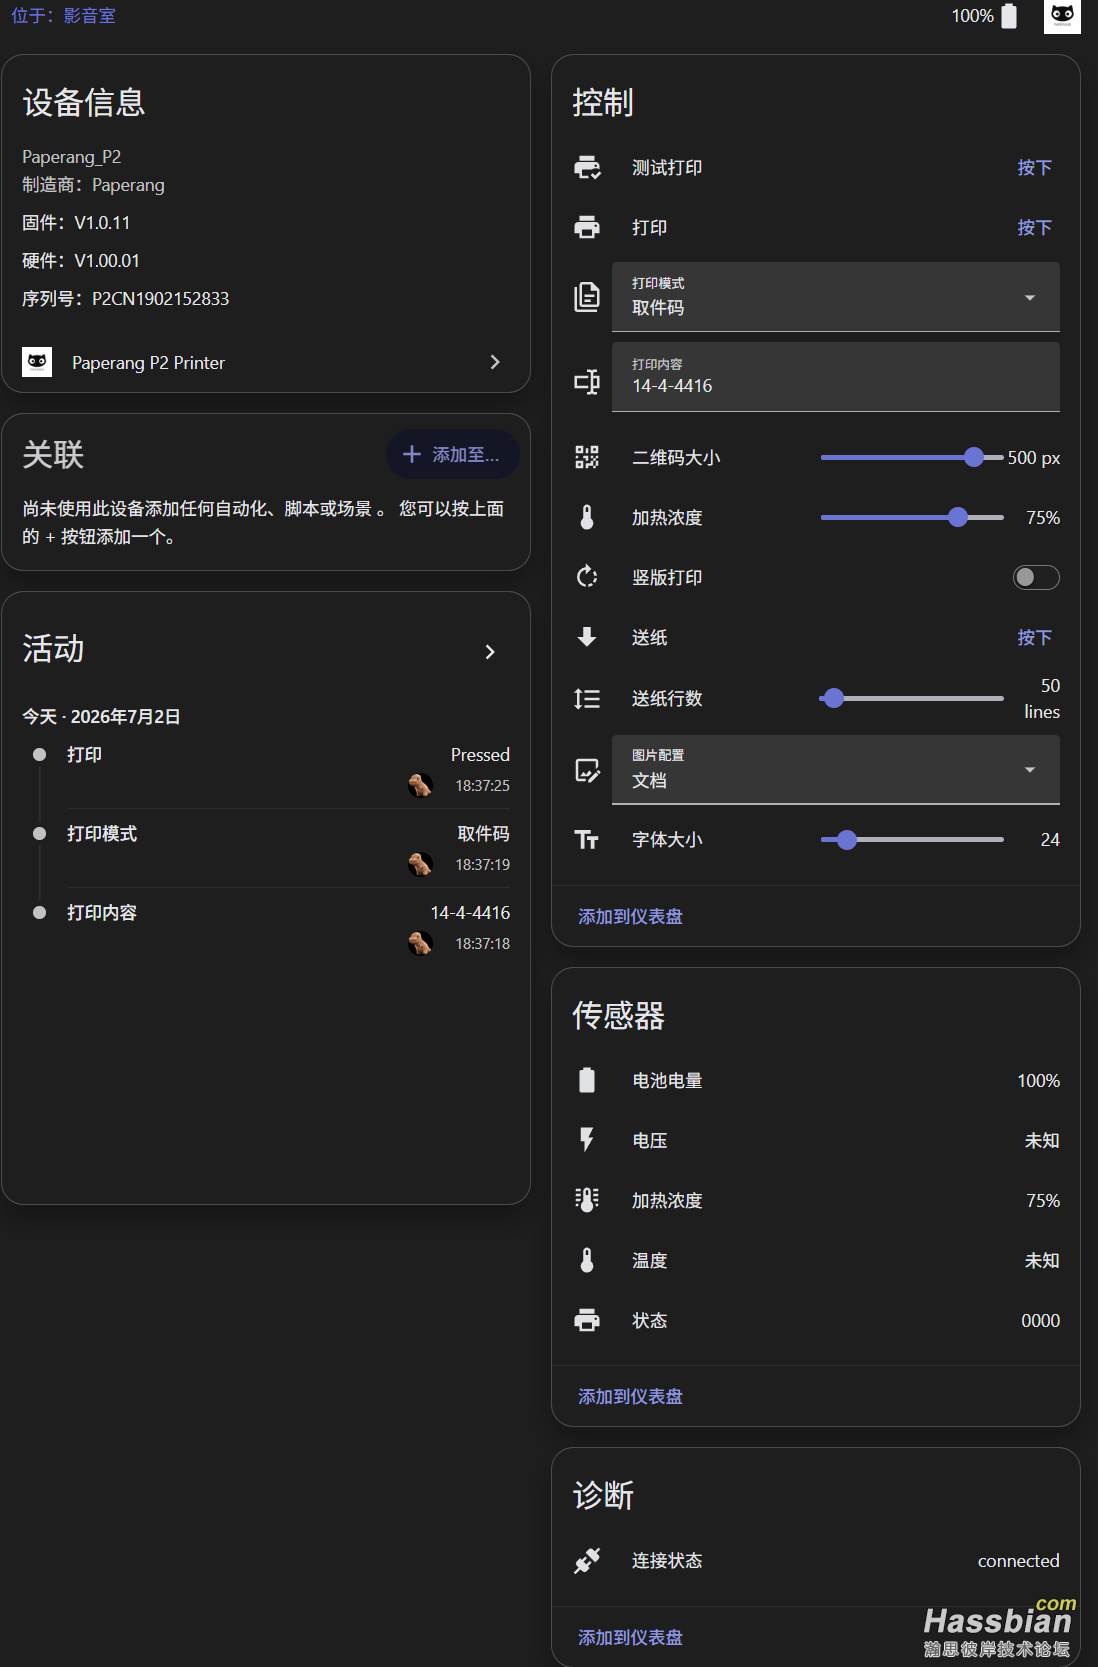Click the firmware version V1.0.11 text
1098x1667 pixels.
point(102,222)
